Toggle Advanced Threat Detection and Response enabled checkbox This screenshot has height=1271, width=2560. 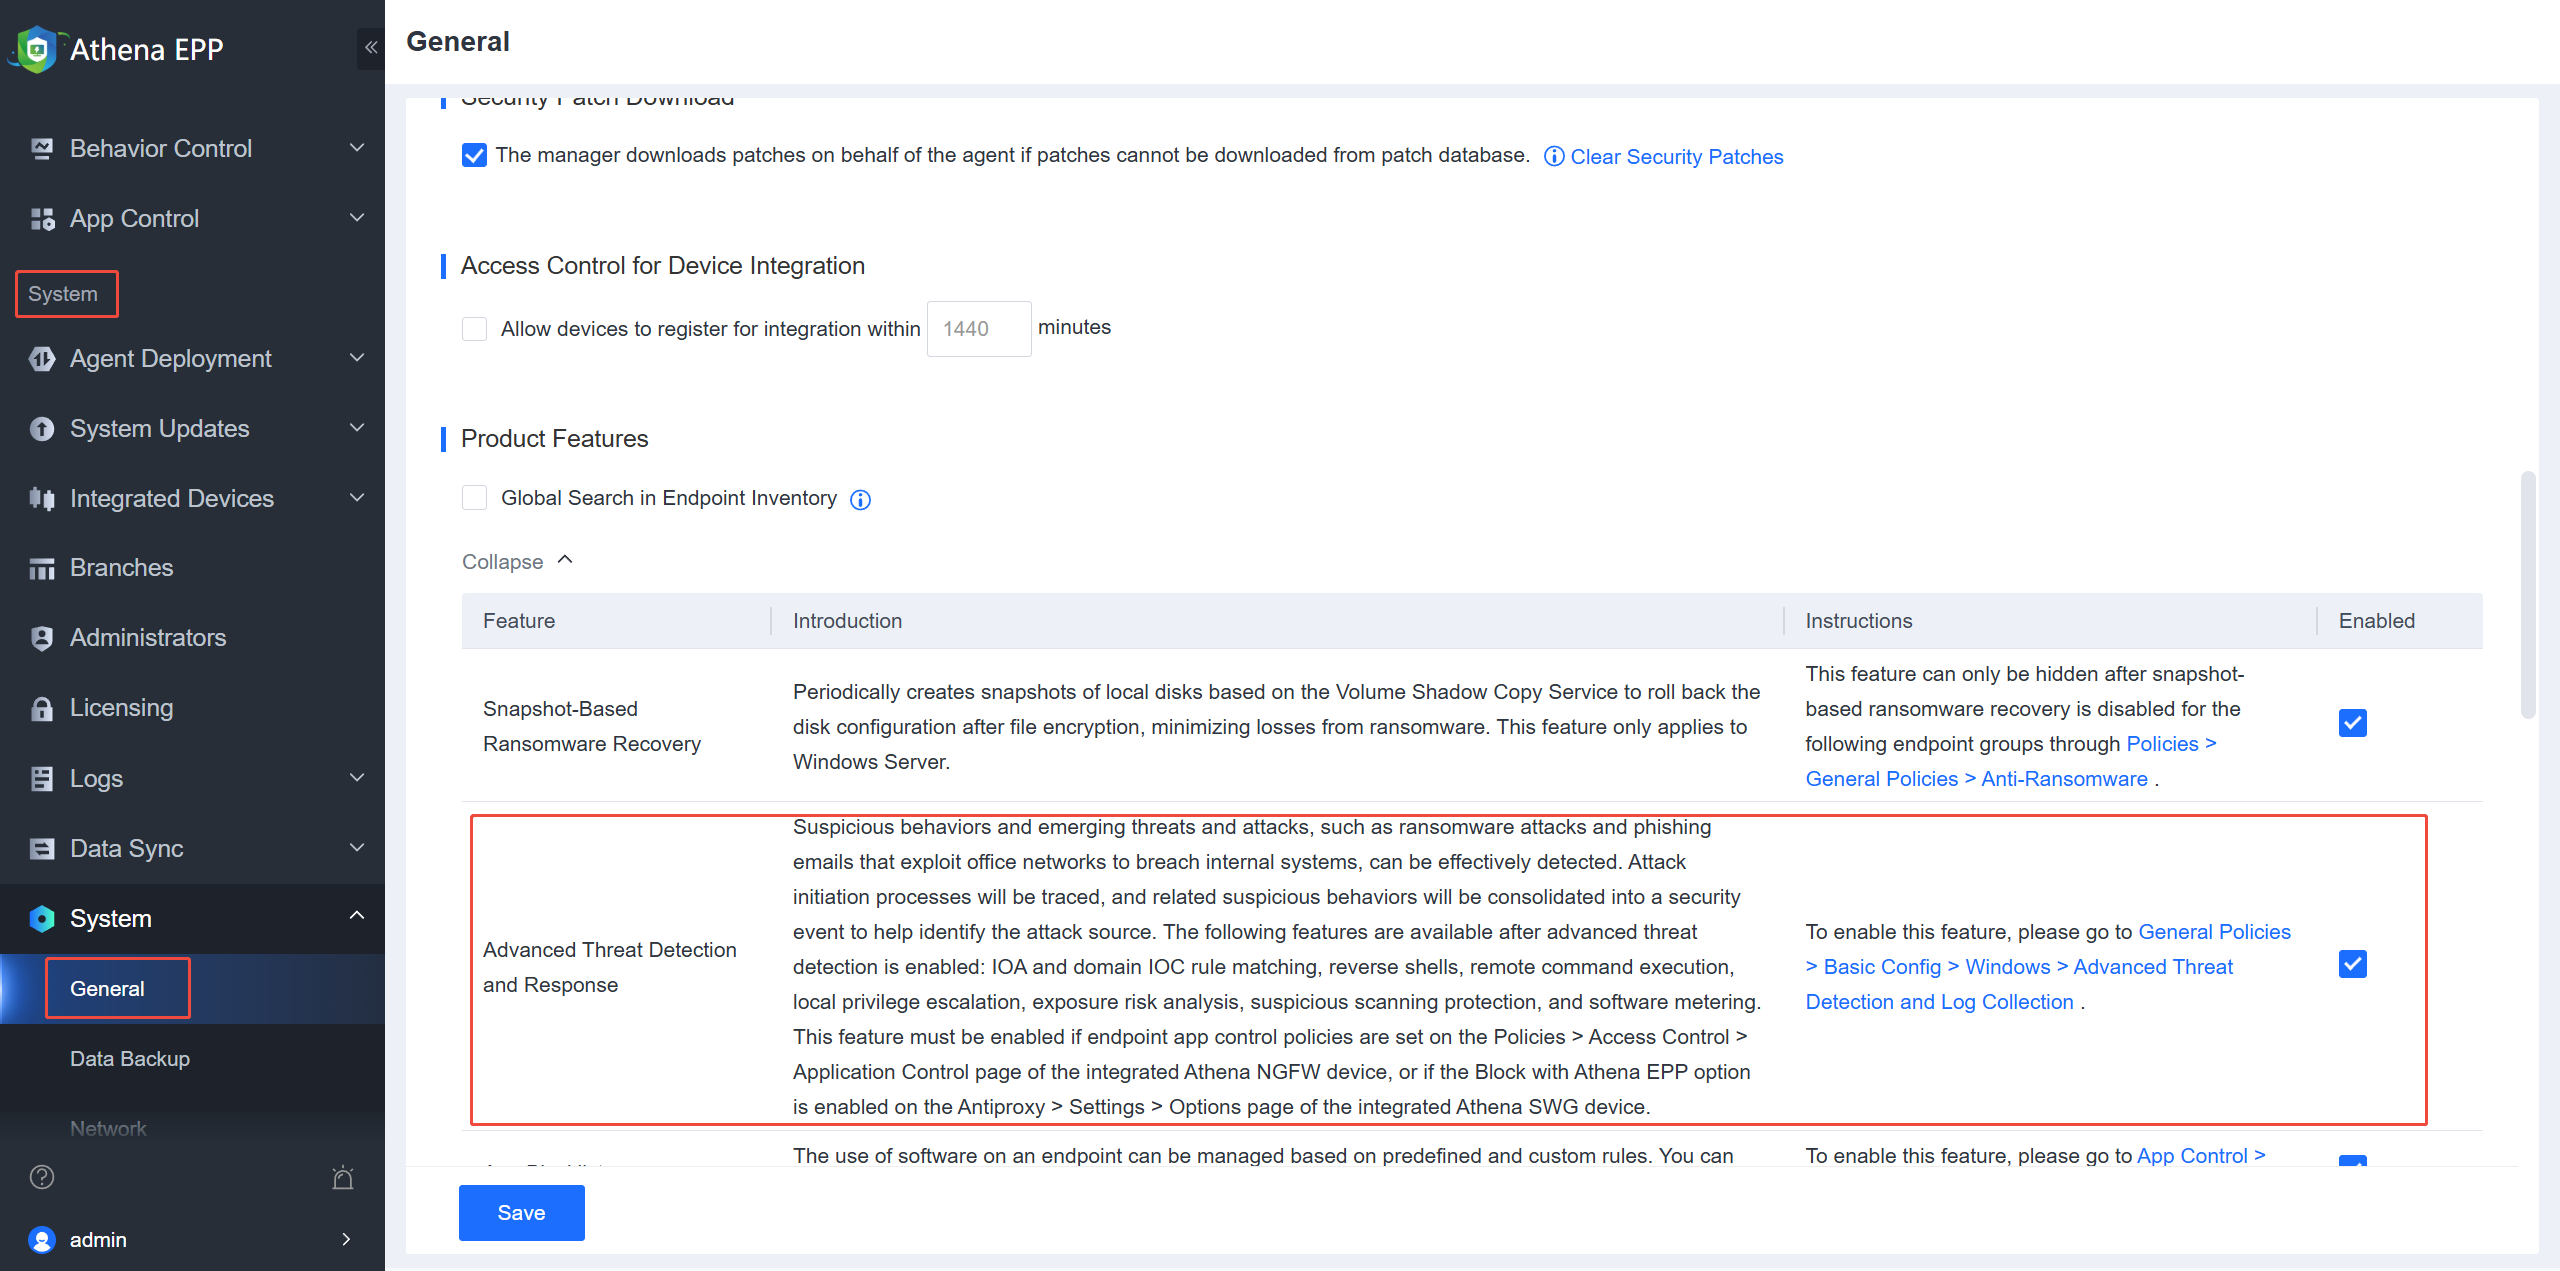coord(2352,964)
